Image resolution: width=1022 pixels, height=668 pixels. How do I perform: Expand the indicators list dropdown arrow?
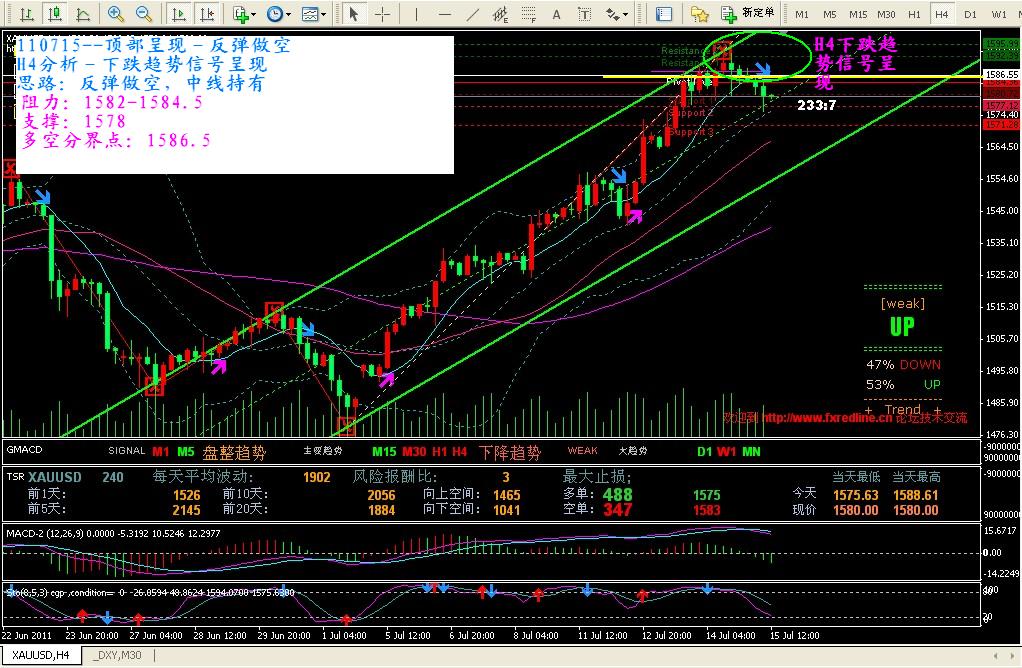click(254, 14)
